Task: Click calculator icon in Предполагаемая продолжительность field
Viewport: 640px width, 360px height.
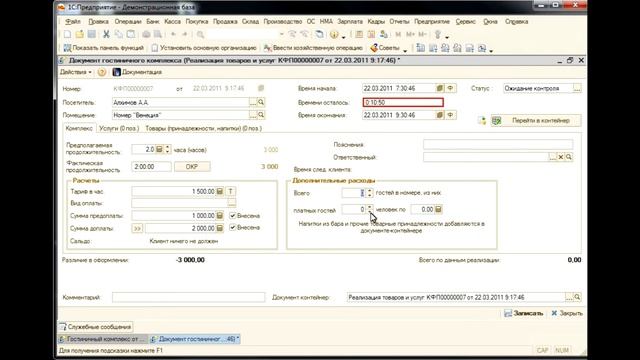Action: [x=159, y=149]
